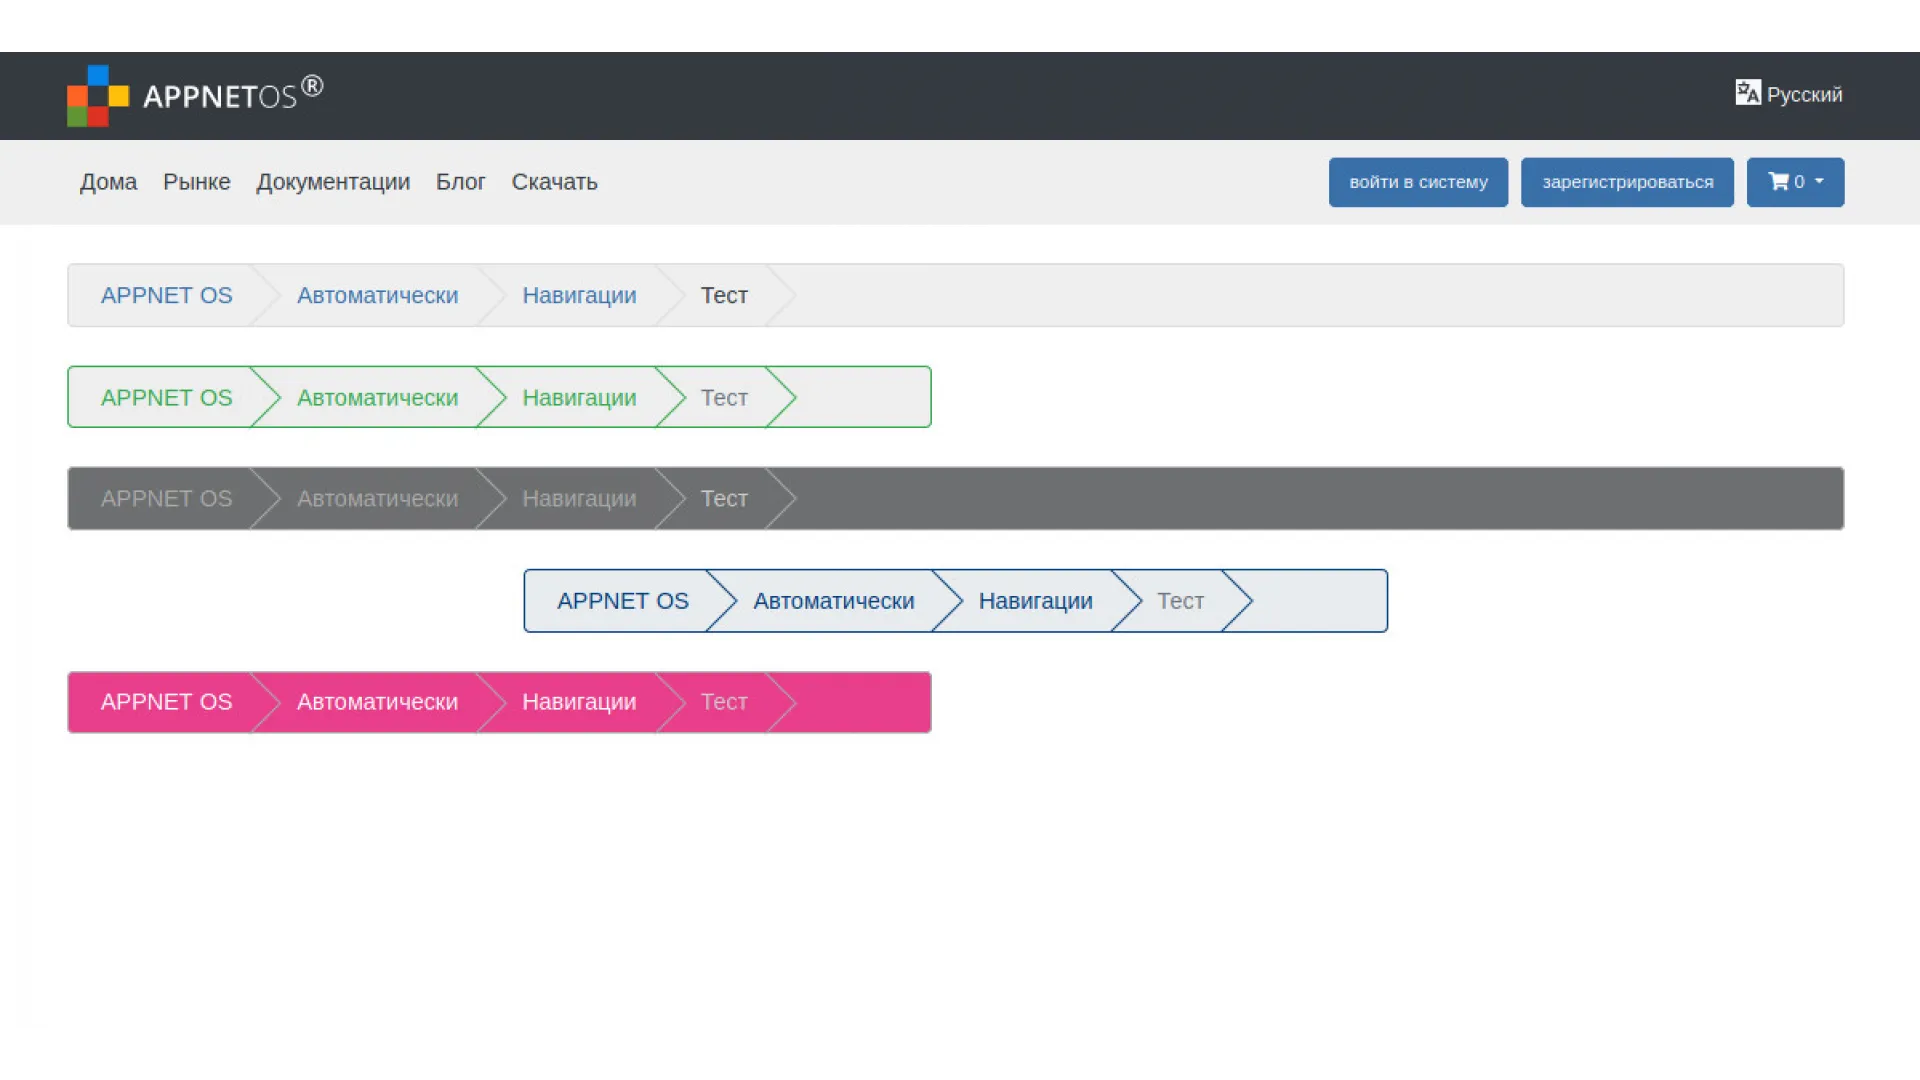The height and width of the screenshot is (1080, 1920).
Task: Click Тест in the dark gray breadcrumb
Action: 724,498
